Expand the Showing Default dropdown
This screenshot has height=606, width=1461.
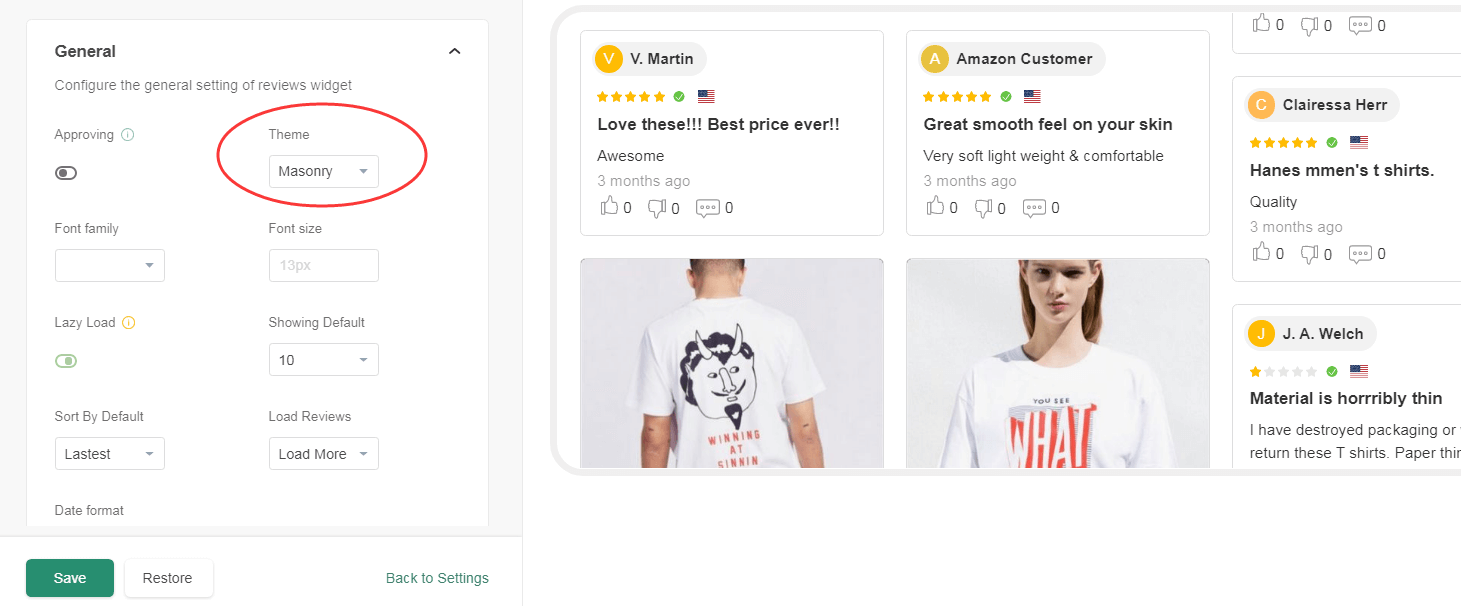[x=323, y=360]
